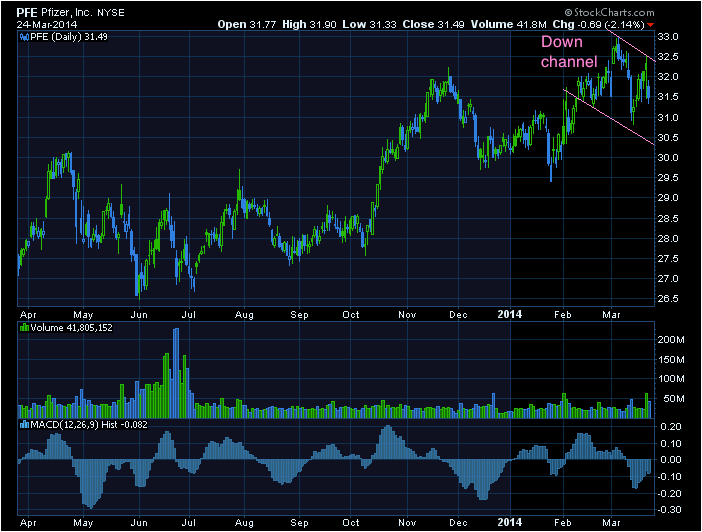Click the 'Aug' label under the price chart
The image size is (702, 532).
pyautogui.click(x=244, y=315)
